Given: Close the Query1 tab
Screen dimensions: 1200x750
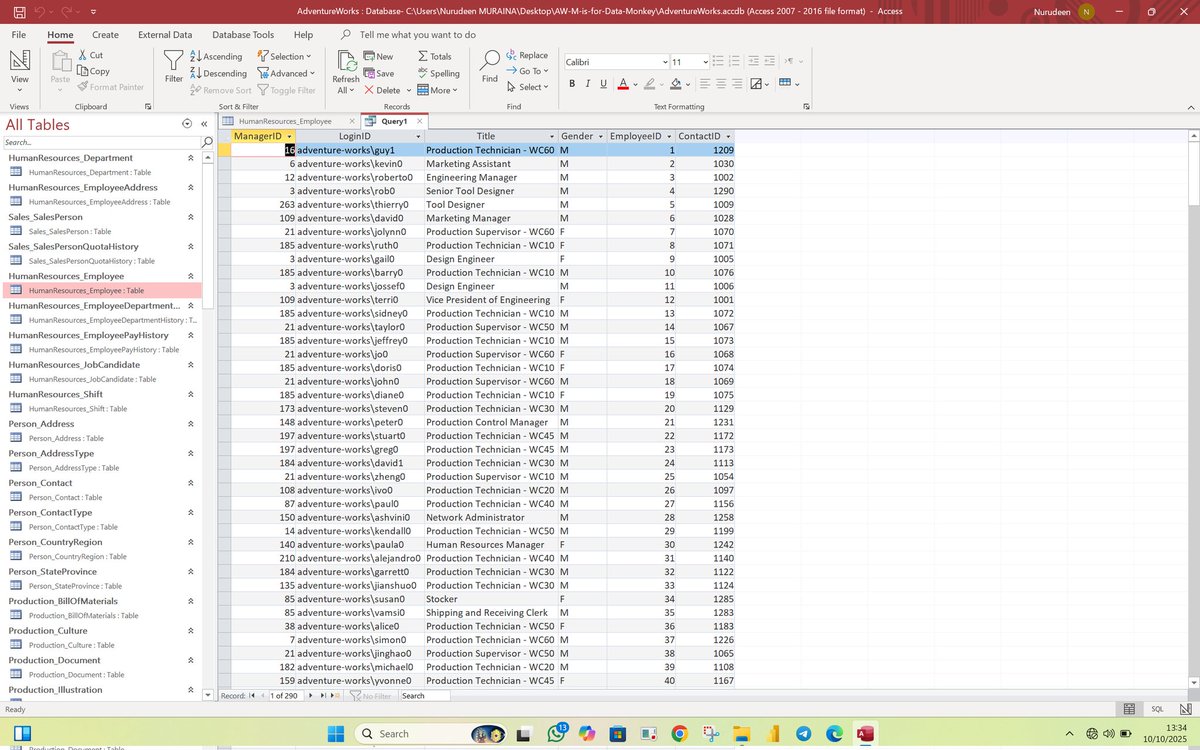Looking at the screenshot, I should 420,121.
